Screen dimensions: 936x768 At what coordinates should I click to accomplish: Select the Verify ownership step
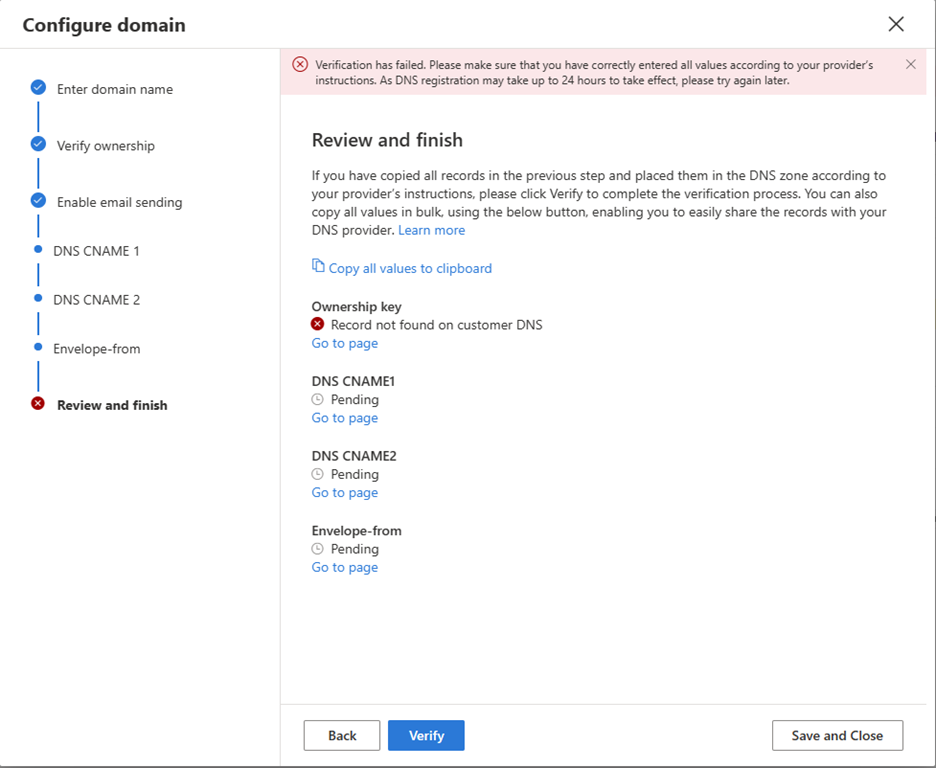105,146
